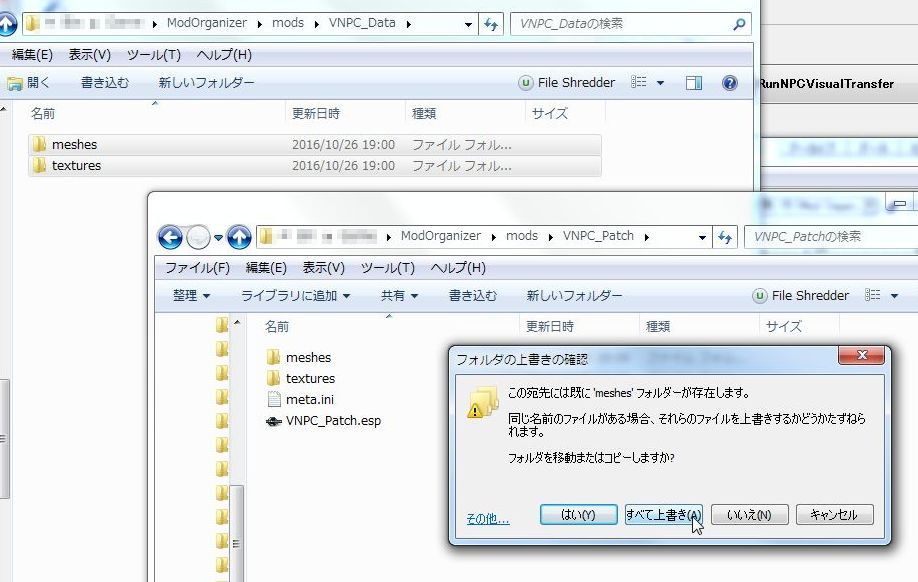Screen dimensions: 918x582
Task: Click the はい(Y) button
Action: pyautogui.click(x=578, y=515)
